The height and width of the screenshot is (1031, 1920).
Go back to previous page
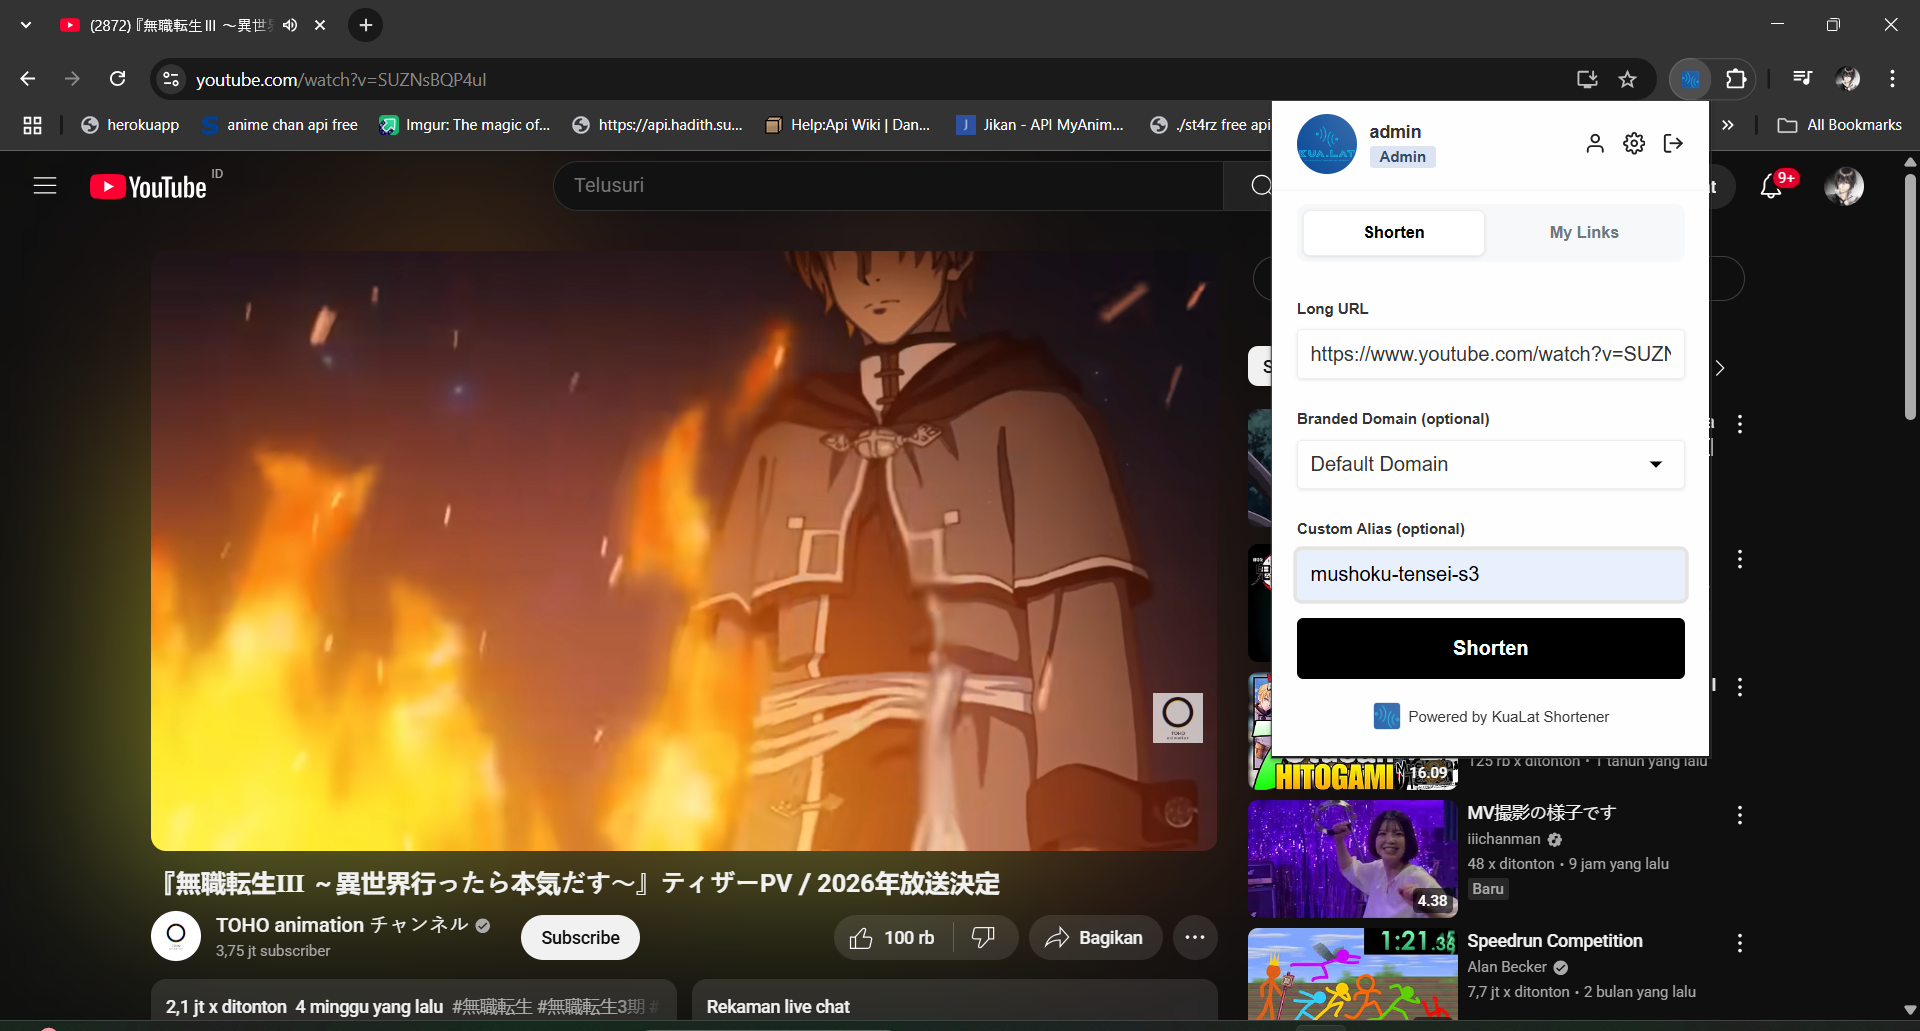[x=28, y=79]
